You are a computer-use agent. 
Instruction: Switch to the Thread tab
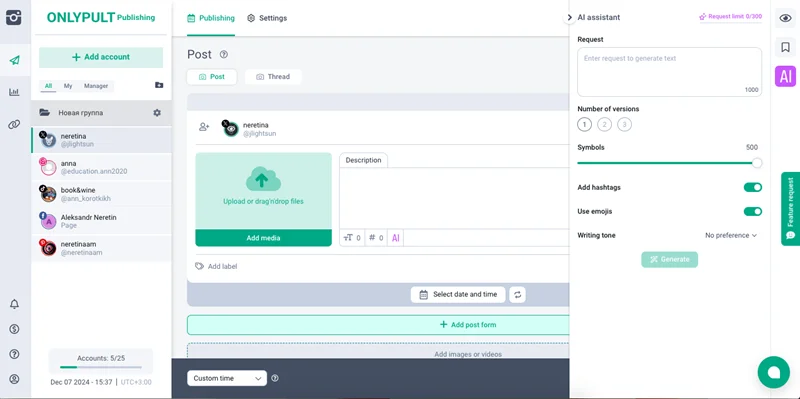(273, 77)
